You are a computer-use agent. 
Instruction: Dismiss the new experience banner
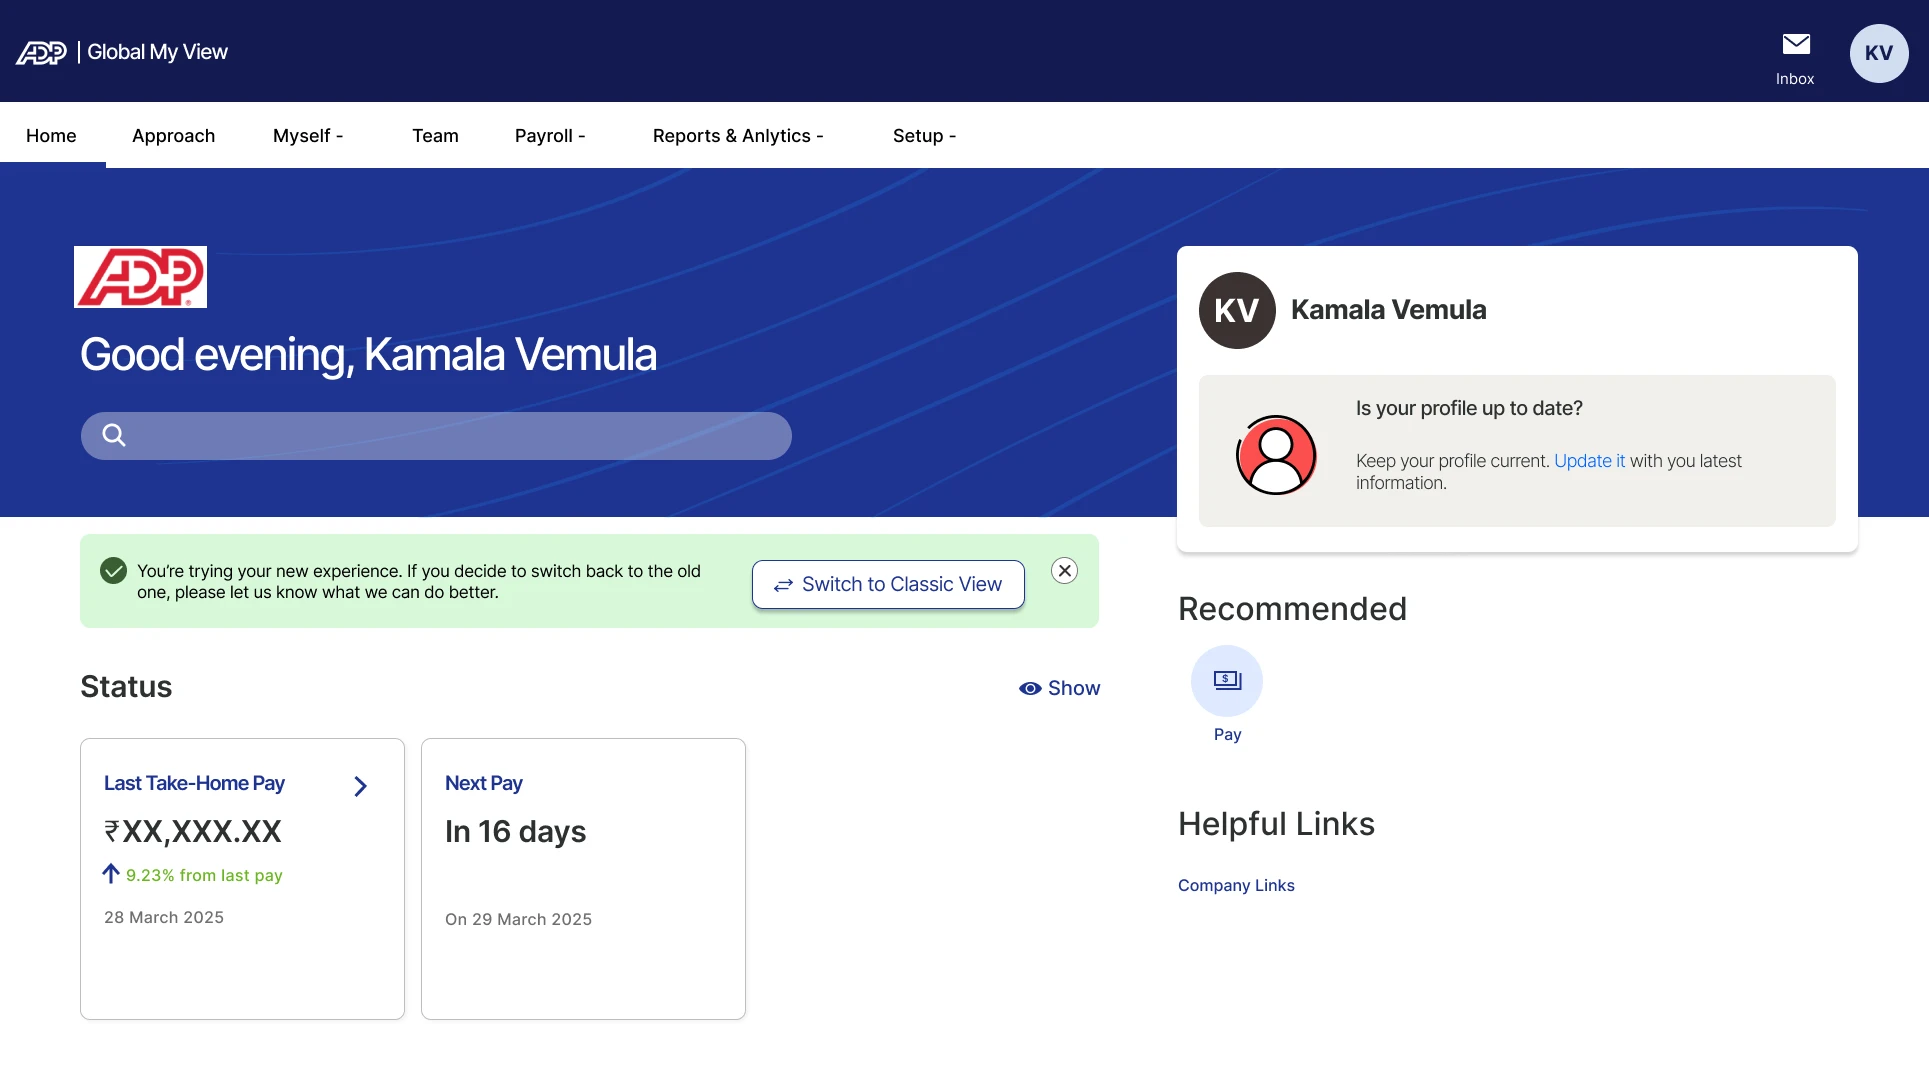click(1064, 570)
